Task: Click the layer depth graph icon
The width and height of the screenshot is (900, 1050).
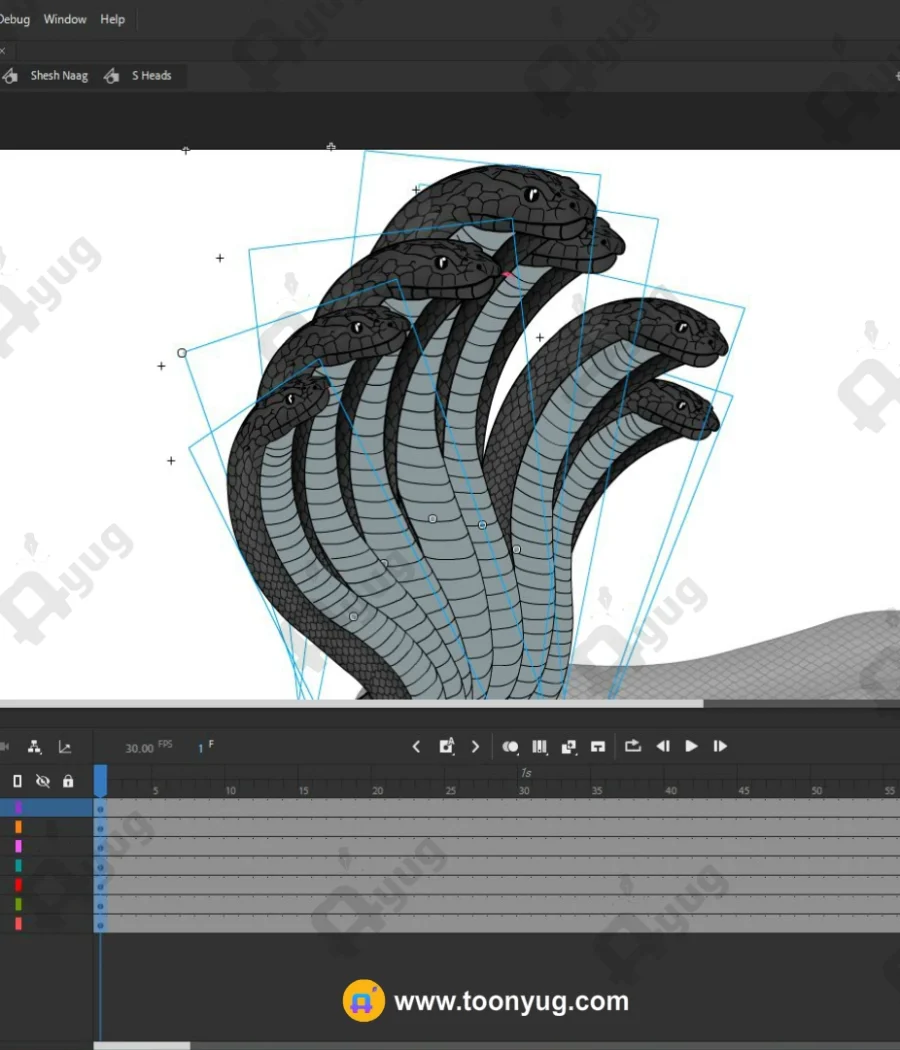Action: tap(65, 747)
